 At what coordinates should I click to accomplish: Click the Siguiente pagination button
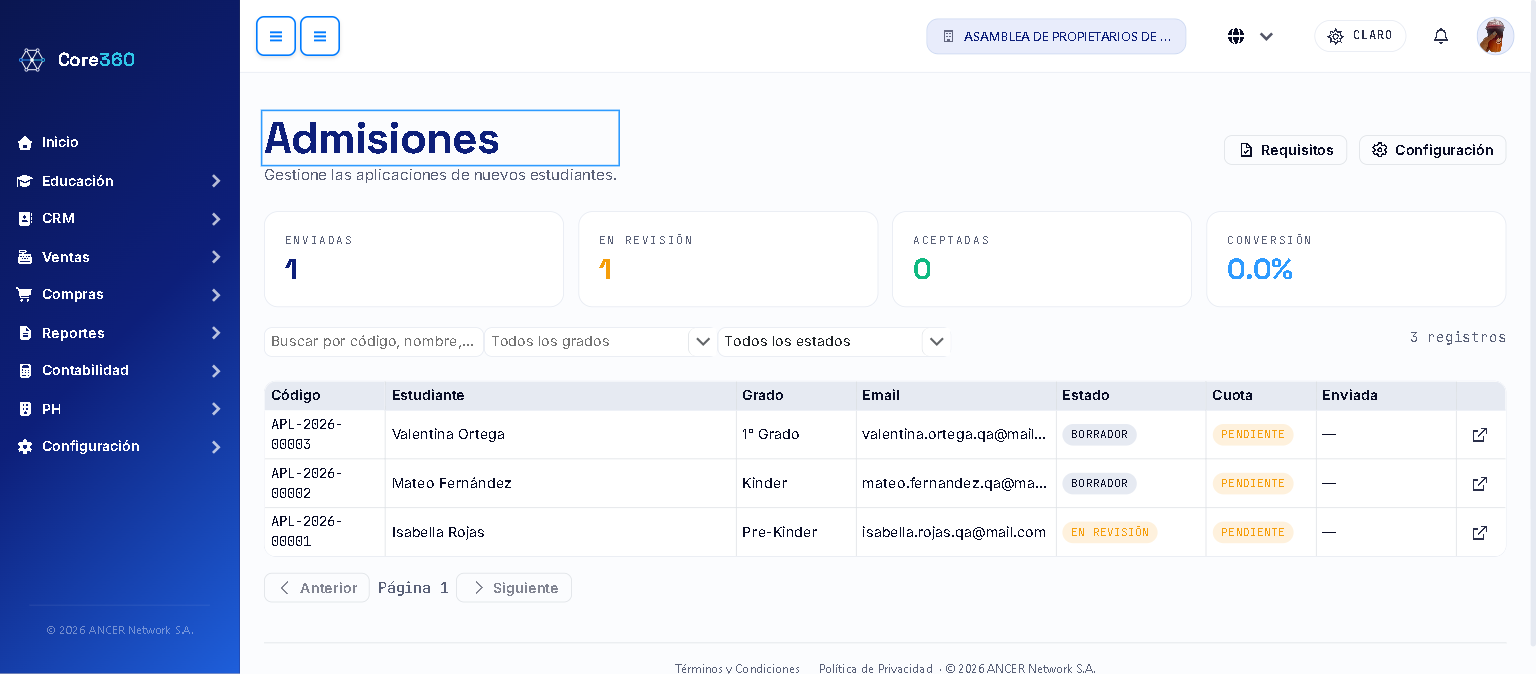[514, 588]
